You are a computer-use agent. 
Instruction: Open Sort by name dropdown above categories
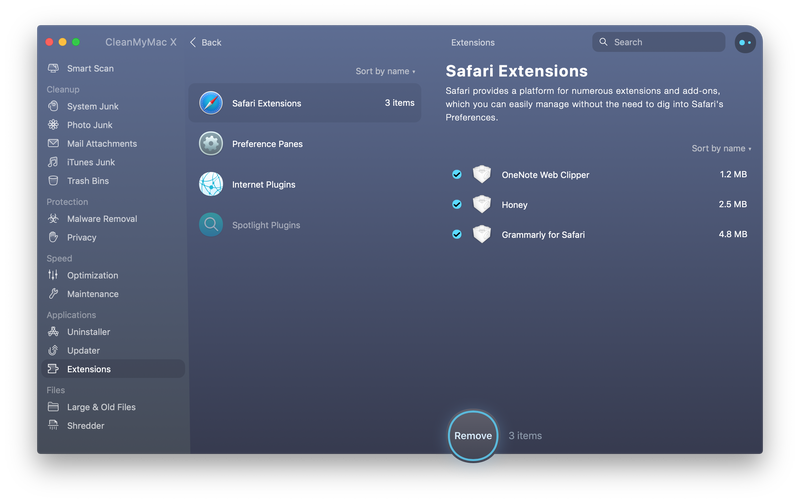pos(385,71)
